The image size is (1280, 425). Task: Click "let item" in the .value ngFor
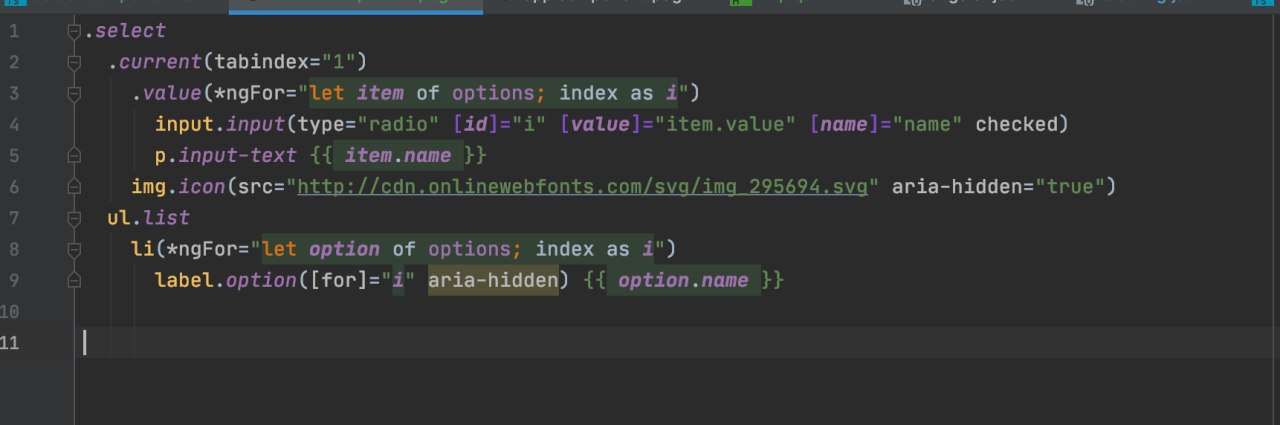[357, 94]
